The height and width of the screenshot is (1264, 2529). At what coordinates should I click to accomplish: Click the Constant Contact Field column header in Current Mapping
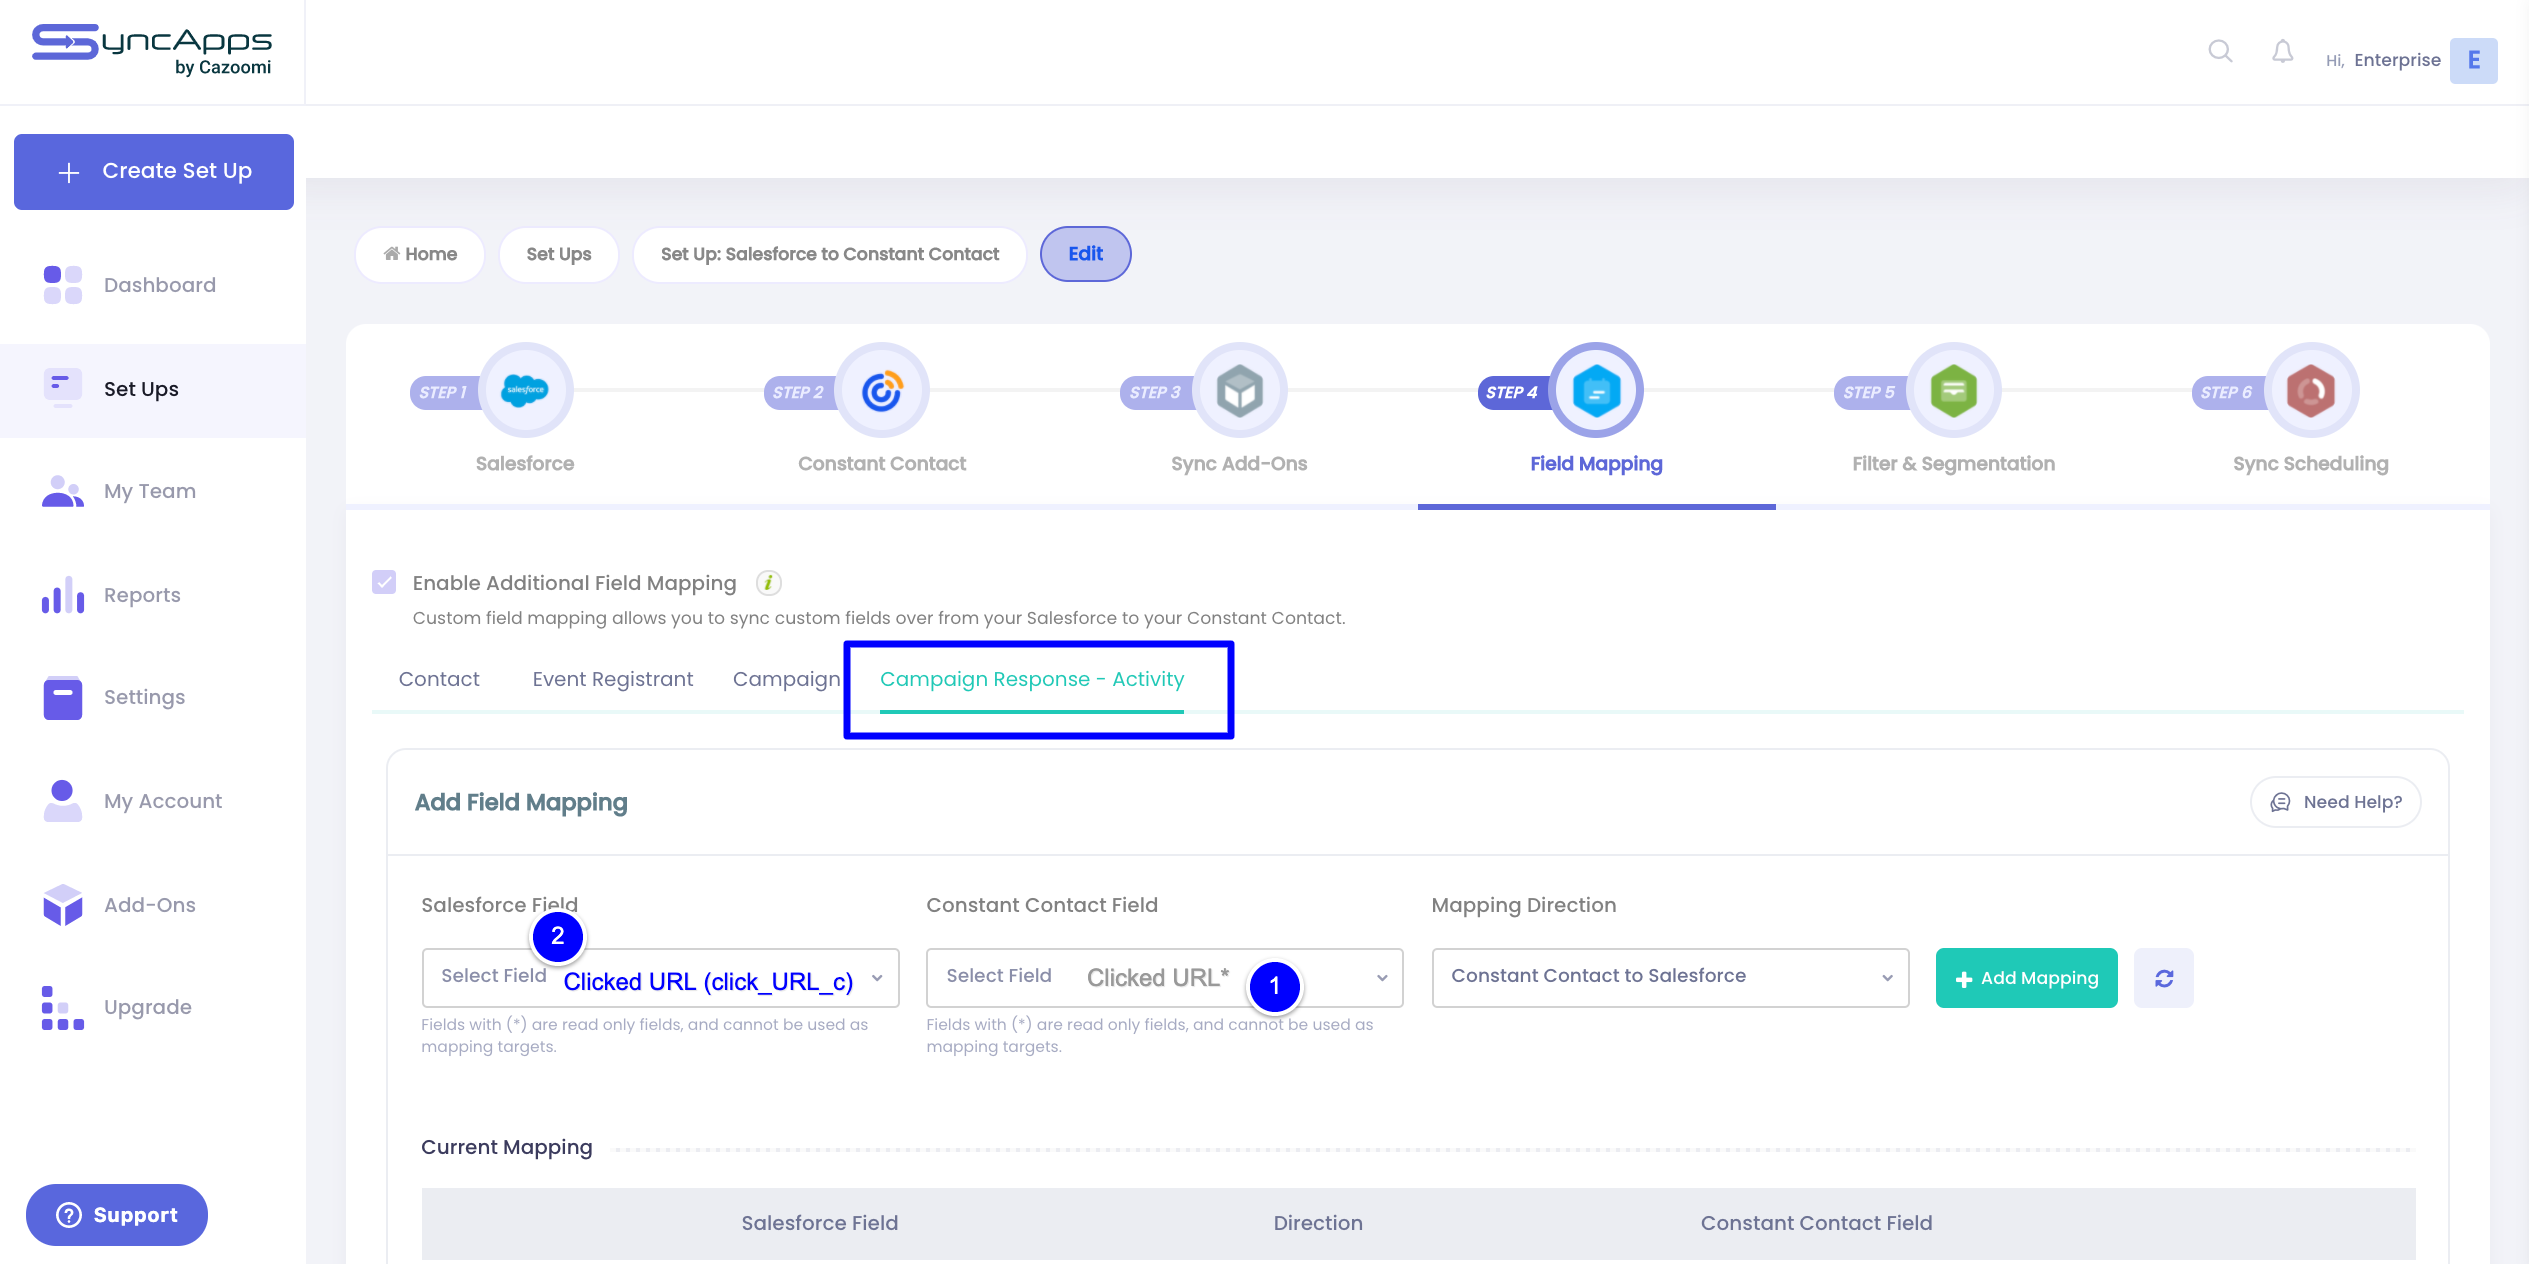pos(1816,1223)
